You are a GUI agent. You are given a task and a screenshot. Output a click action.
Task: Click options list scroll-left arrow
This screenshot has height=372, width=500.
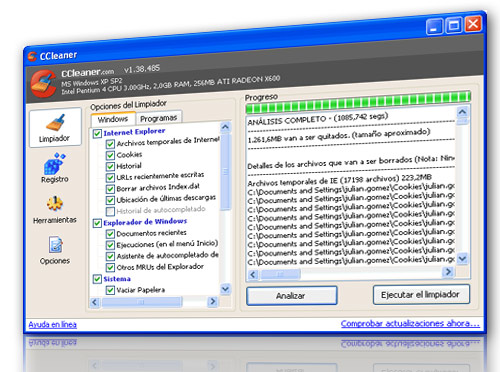95,302
